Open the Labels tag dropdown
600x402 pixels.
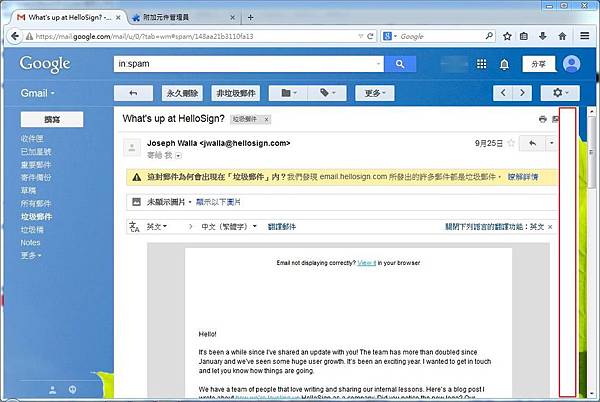pos(328,93)
